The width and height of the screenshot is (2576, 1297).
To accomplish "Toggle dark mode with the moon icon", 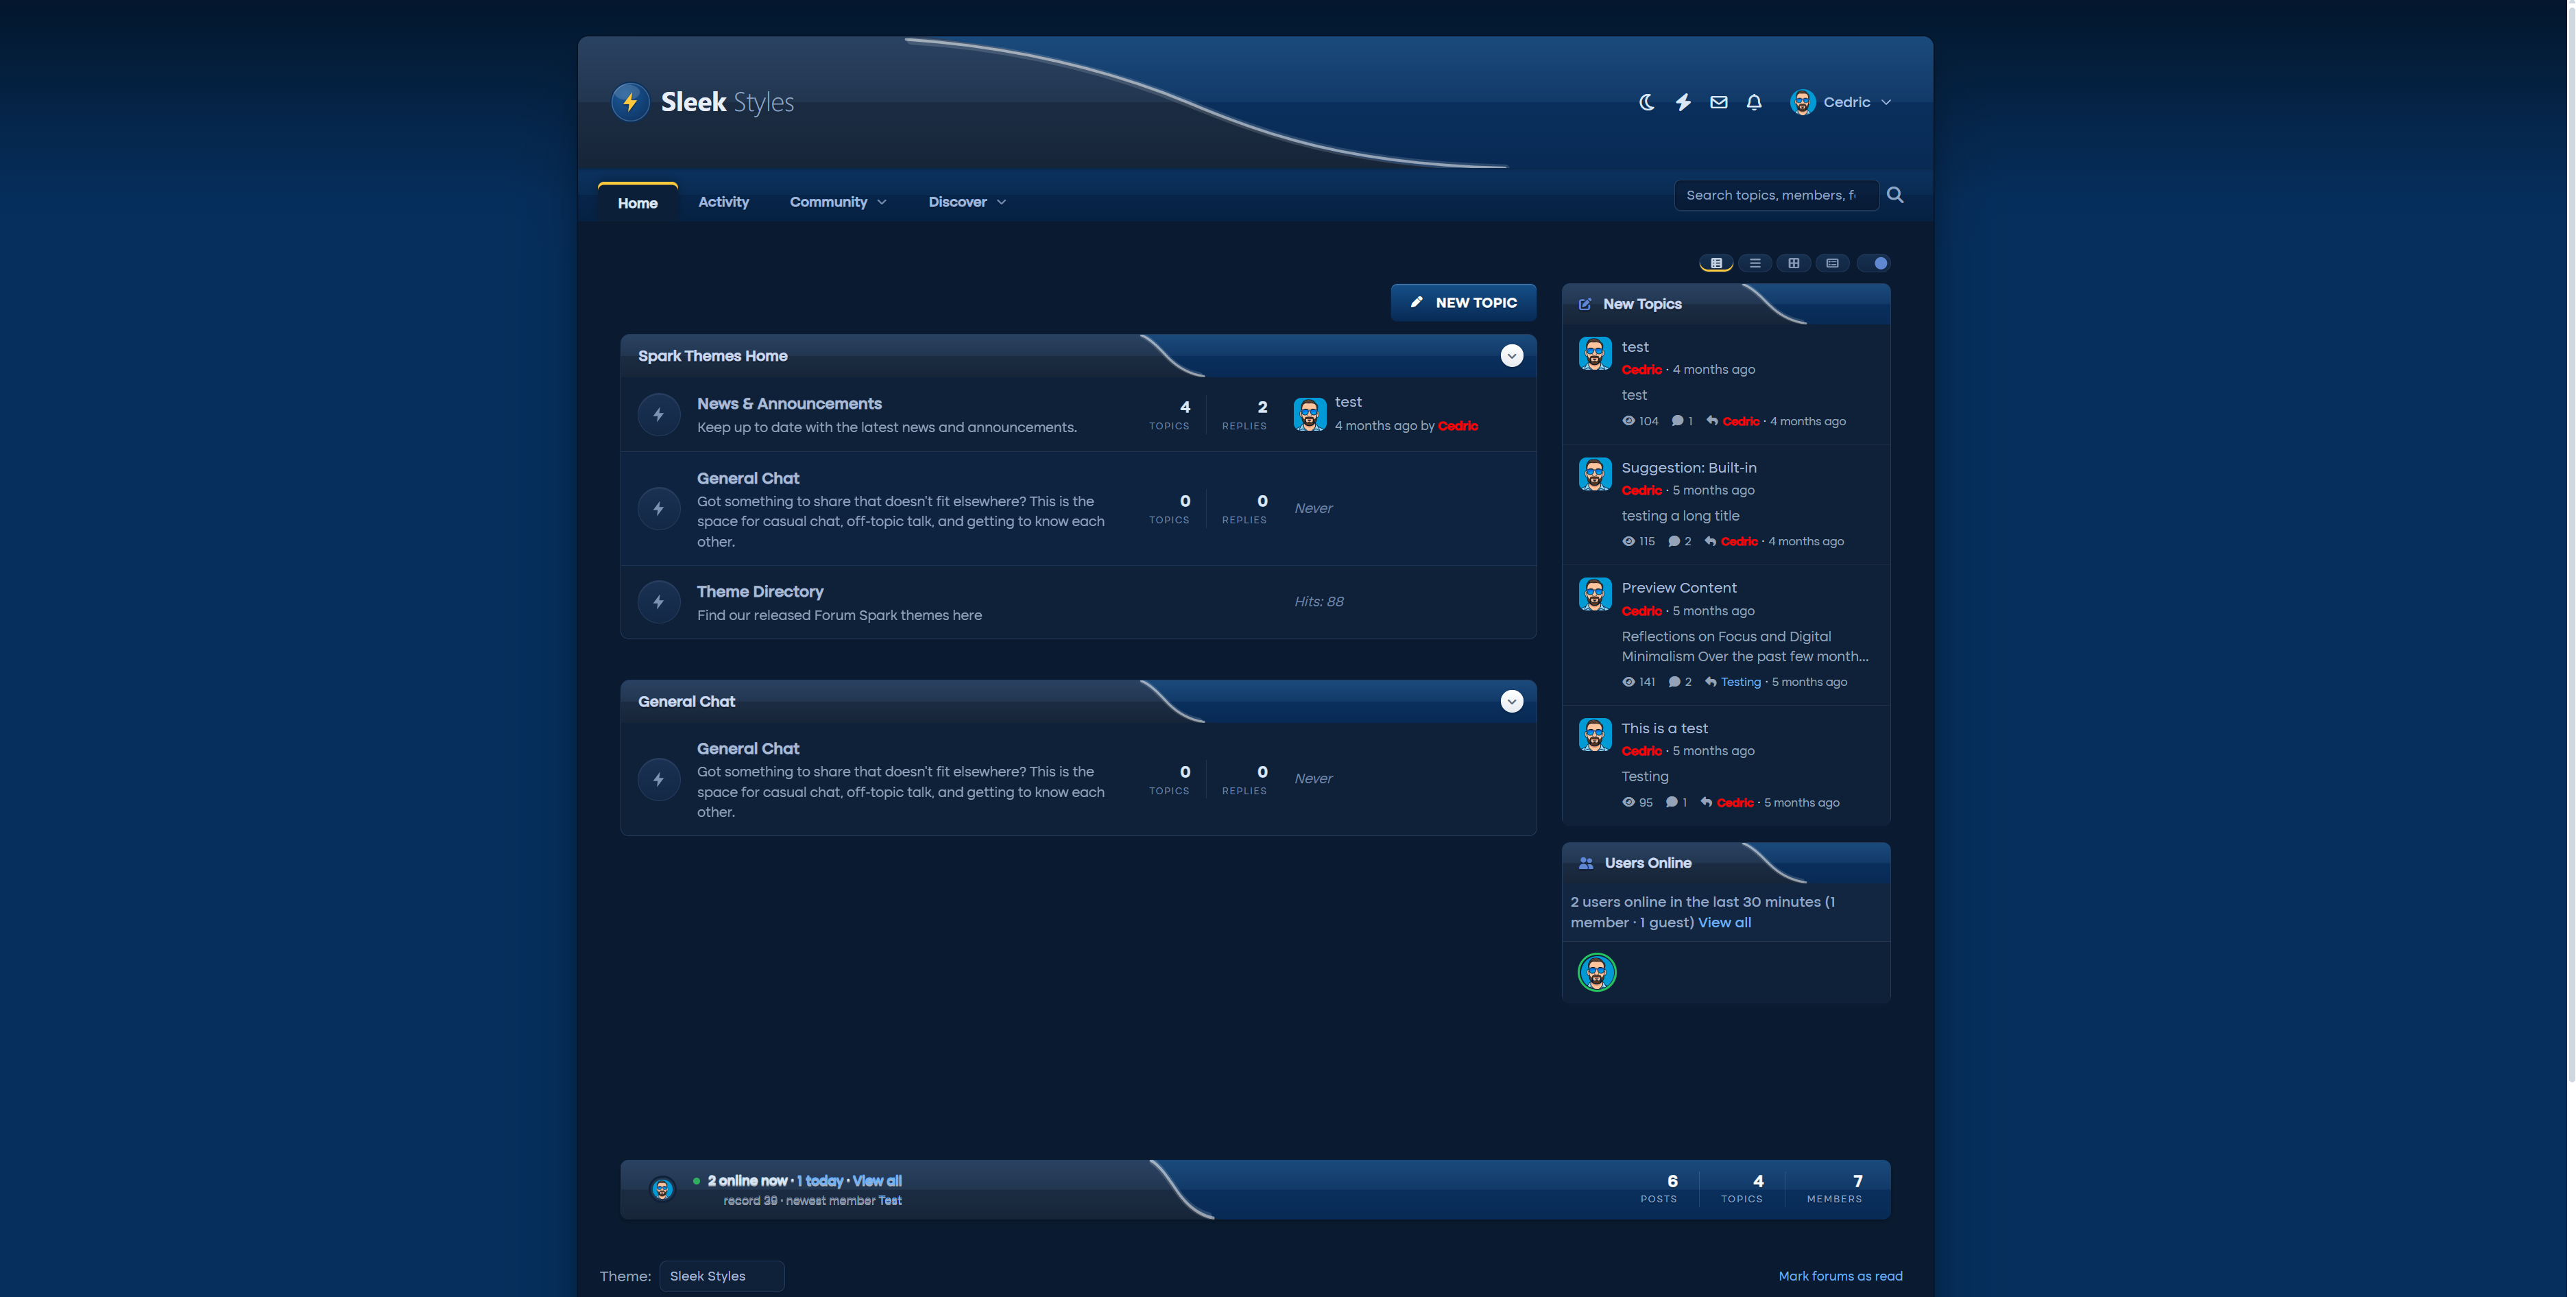I will click(x=1647, y=102).
